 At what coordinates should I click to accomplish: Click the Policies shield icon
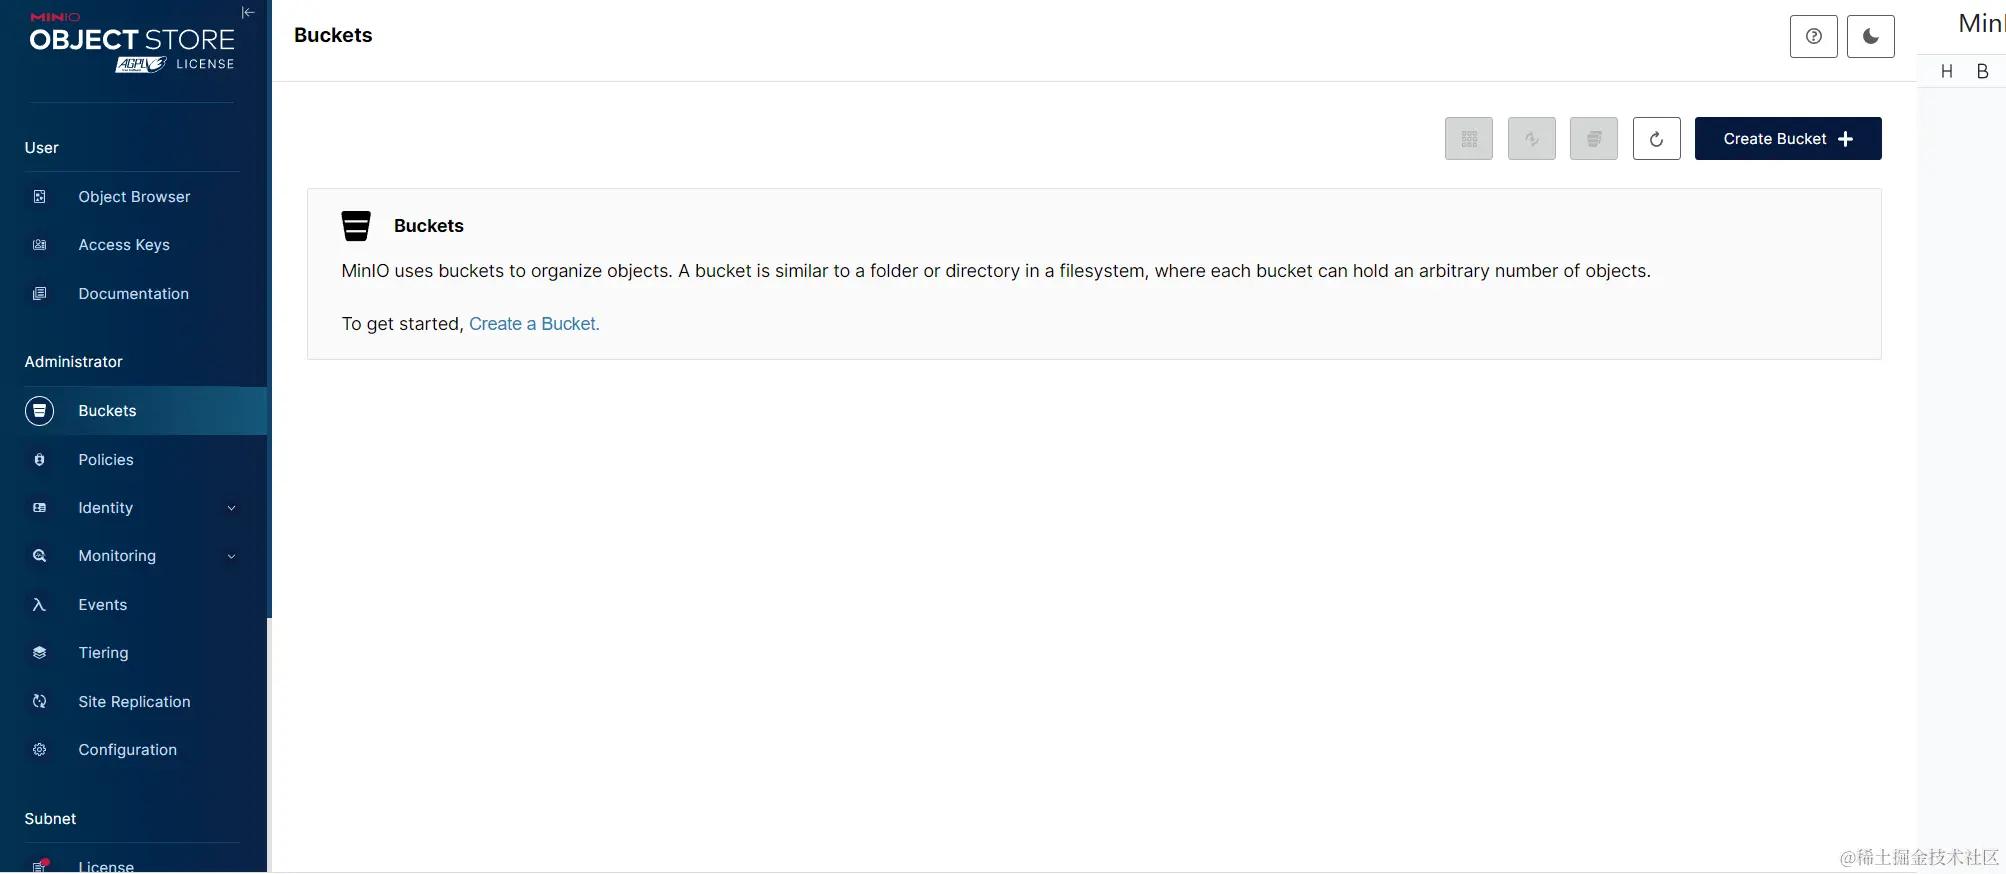[40, 460]
